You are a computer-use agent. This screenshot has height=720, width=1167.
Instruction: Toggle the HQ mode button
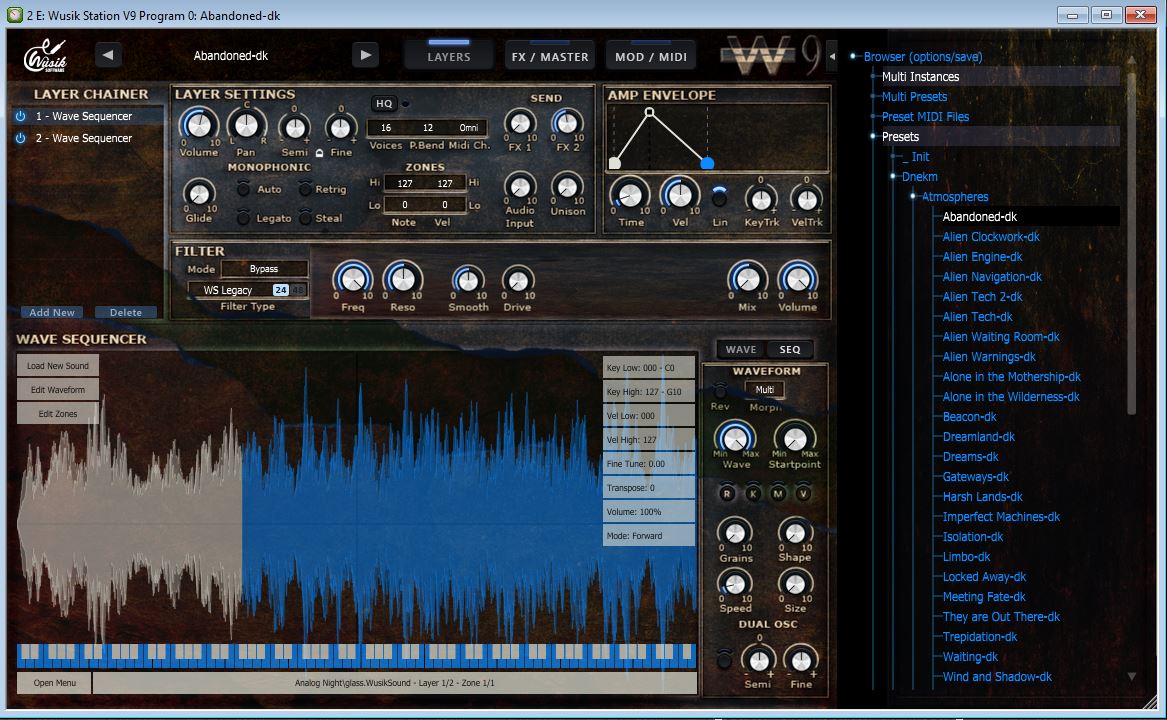pos(384,103)
